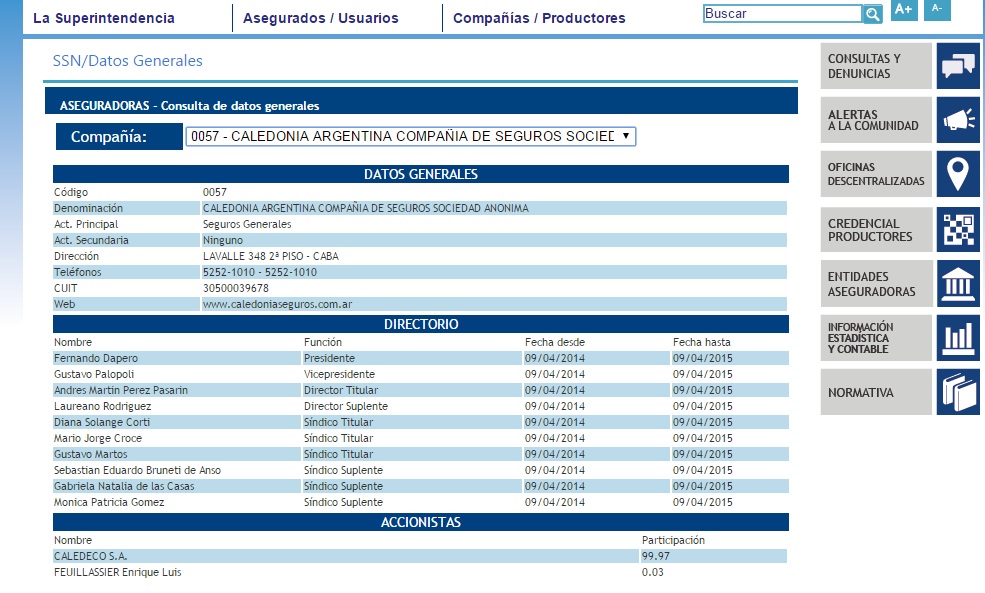985x593 pixels.
Task: Select Diana Solange Corti name
Action: (x=102, y=422)
